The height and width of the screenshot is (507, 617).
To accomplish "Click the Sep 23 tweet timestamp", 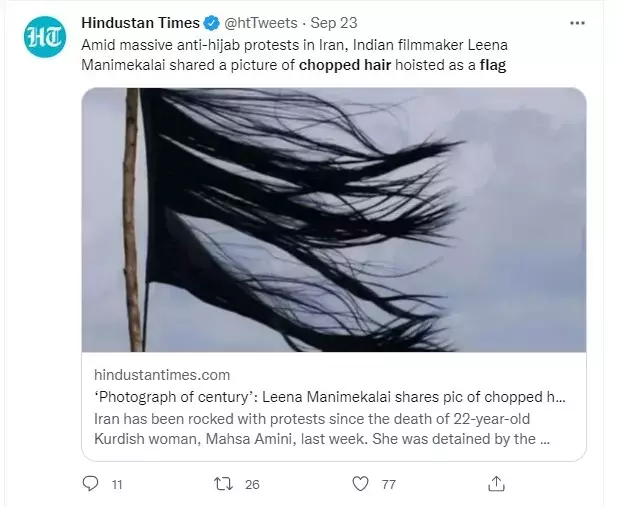I will click(x=334, y=23).
